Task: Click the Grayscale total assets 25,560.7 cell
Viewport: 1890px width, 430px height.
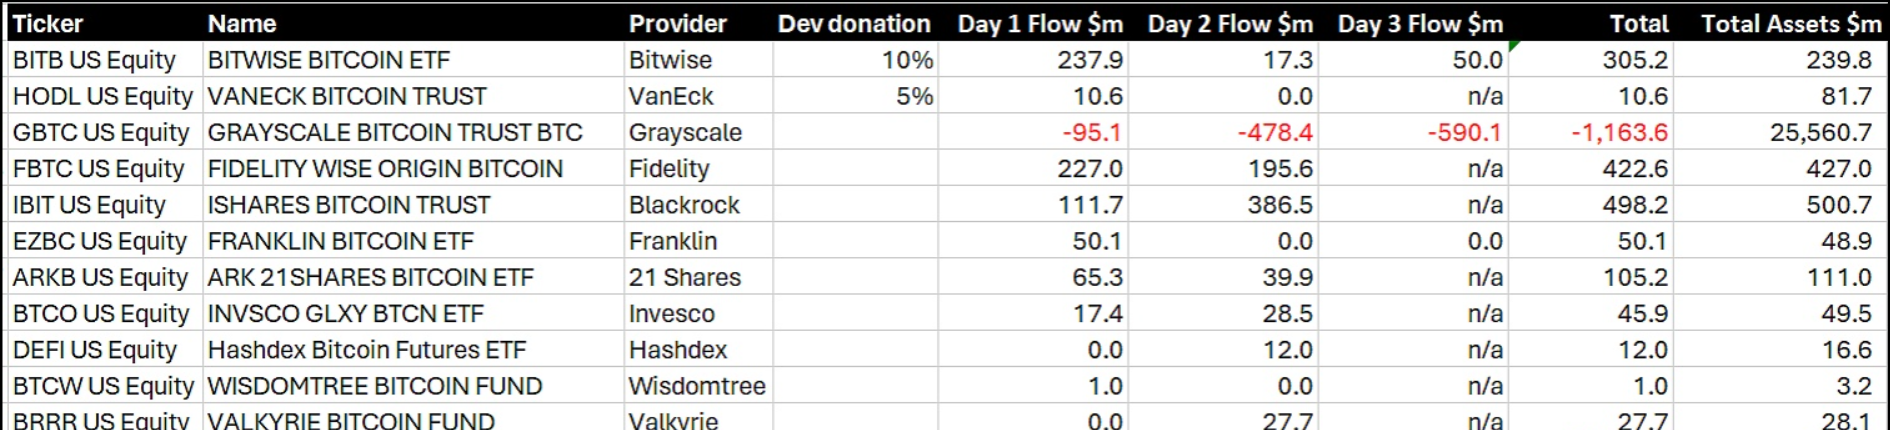Action: pos(1820,132)
